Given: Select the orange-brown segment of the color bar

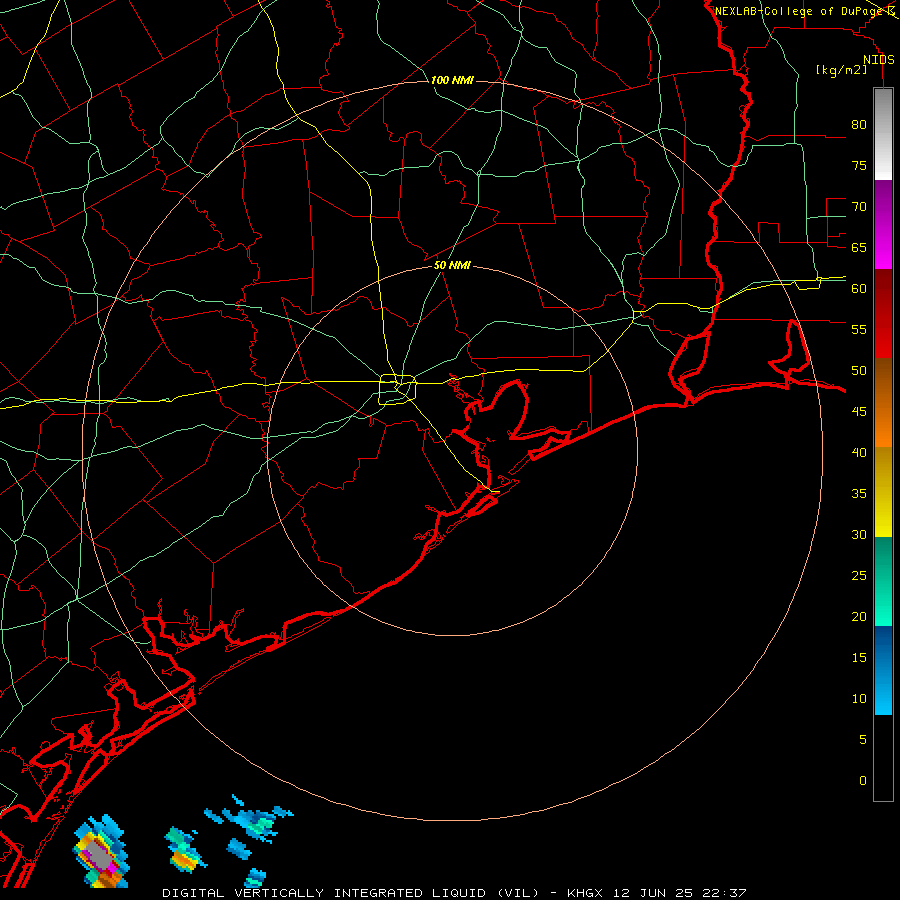Looking at the screenshot, I should (883, 402).
